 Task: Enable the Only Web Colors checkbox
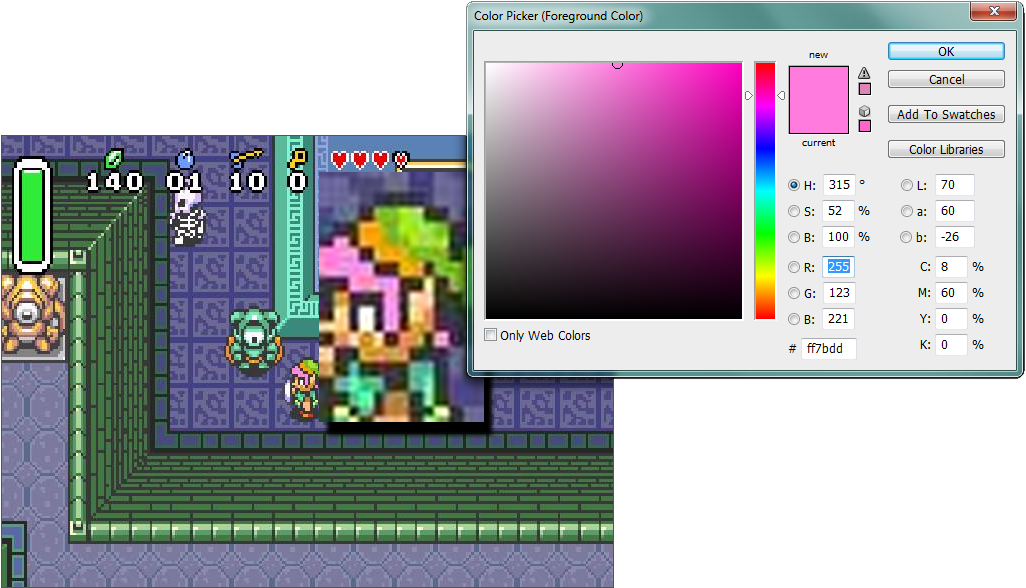coord(490,335)
